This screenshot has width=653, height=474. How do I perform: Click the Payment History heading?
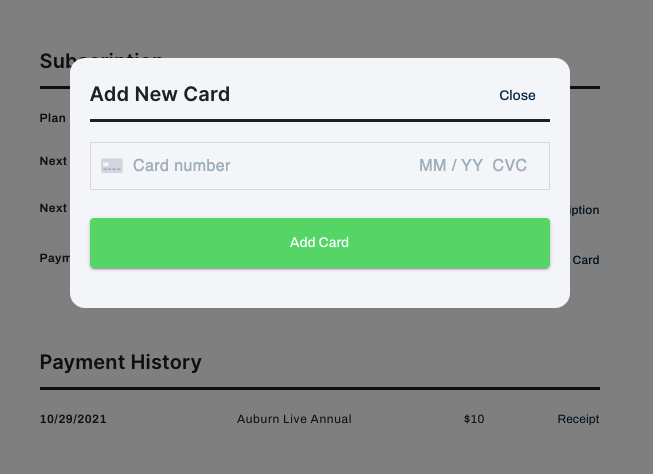[x=121, y=362]
